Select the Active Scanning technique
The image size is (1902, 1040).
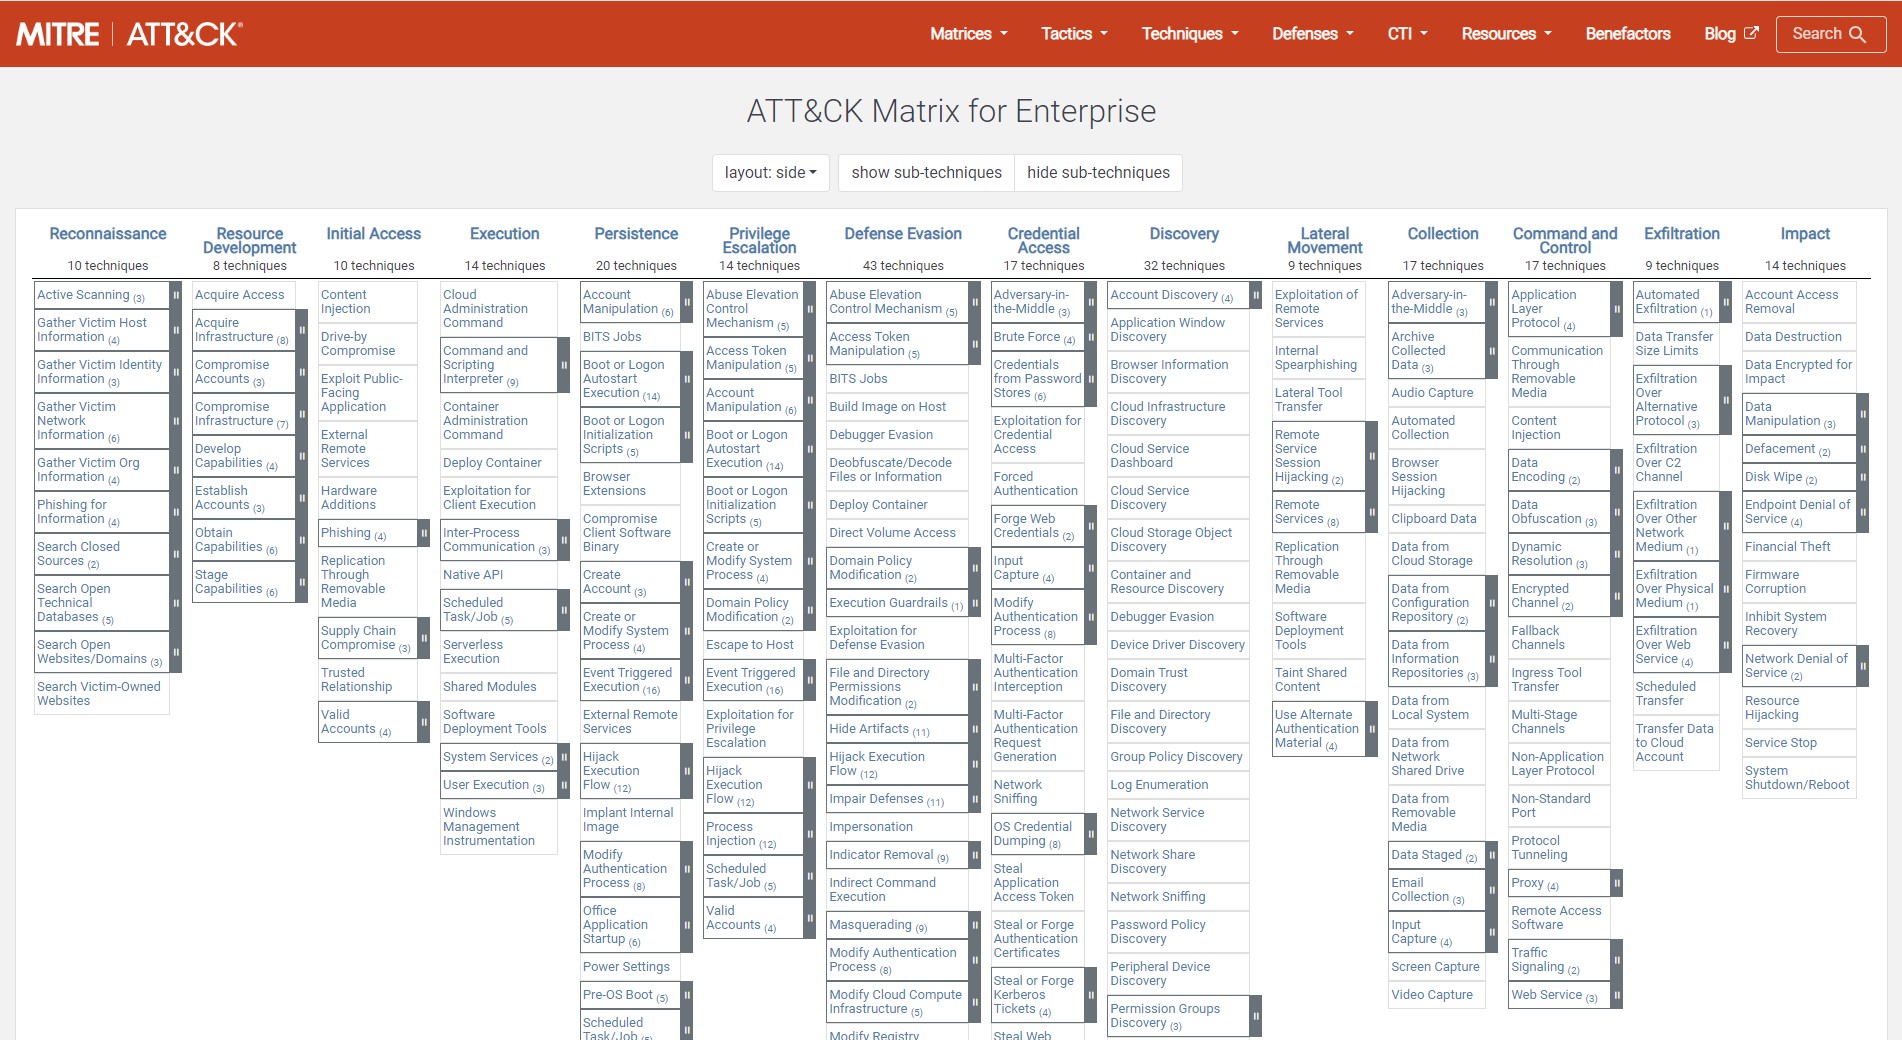click(x=83, y=294)
